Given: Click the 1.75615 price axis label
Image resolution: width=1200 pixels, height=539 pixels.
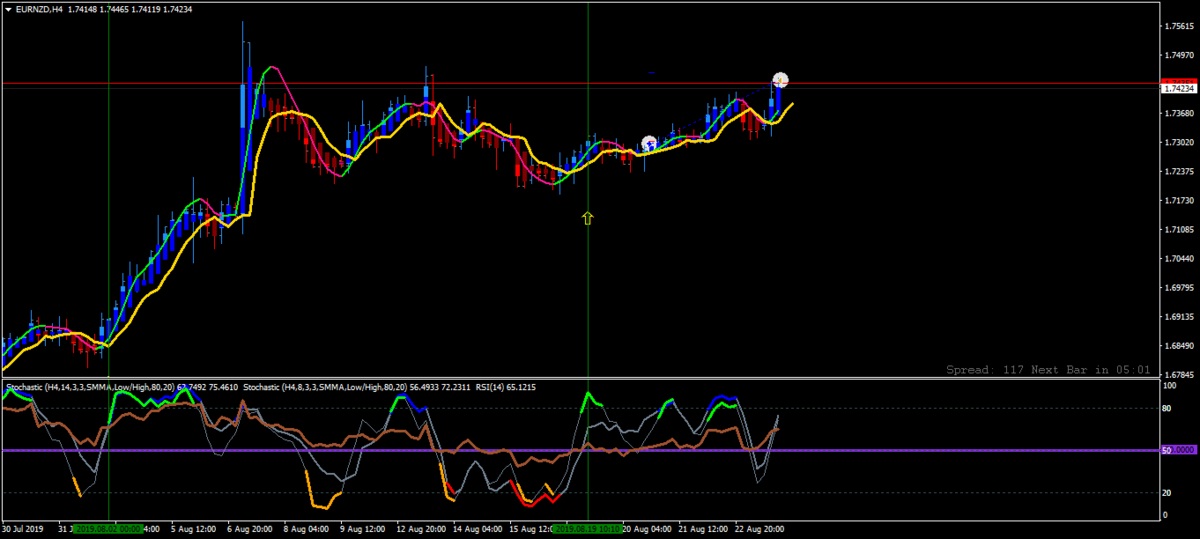Looking at the screenshot, I should (x=1181, y=26).
